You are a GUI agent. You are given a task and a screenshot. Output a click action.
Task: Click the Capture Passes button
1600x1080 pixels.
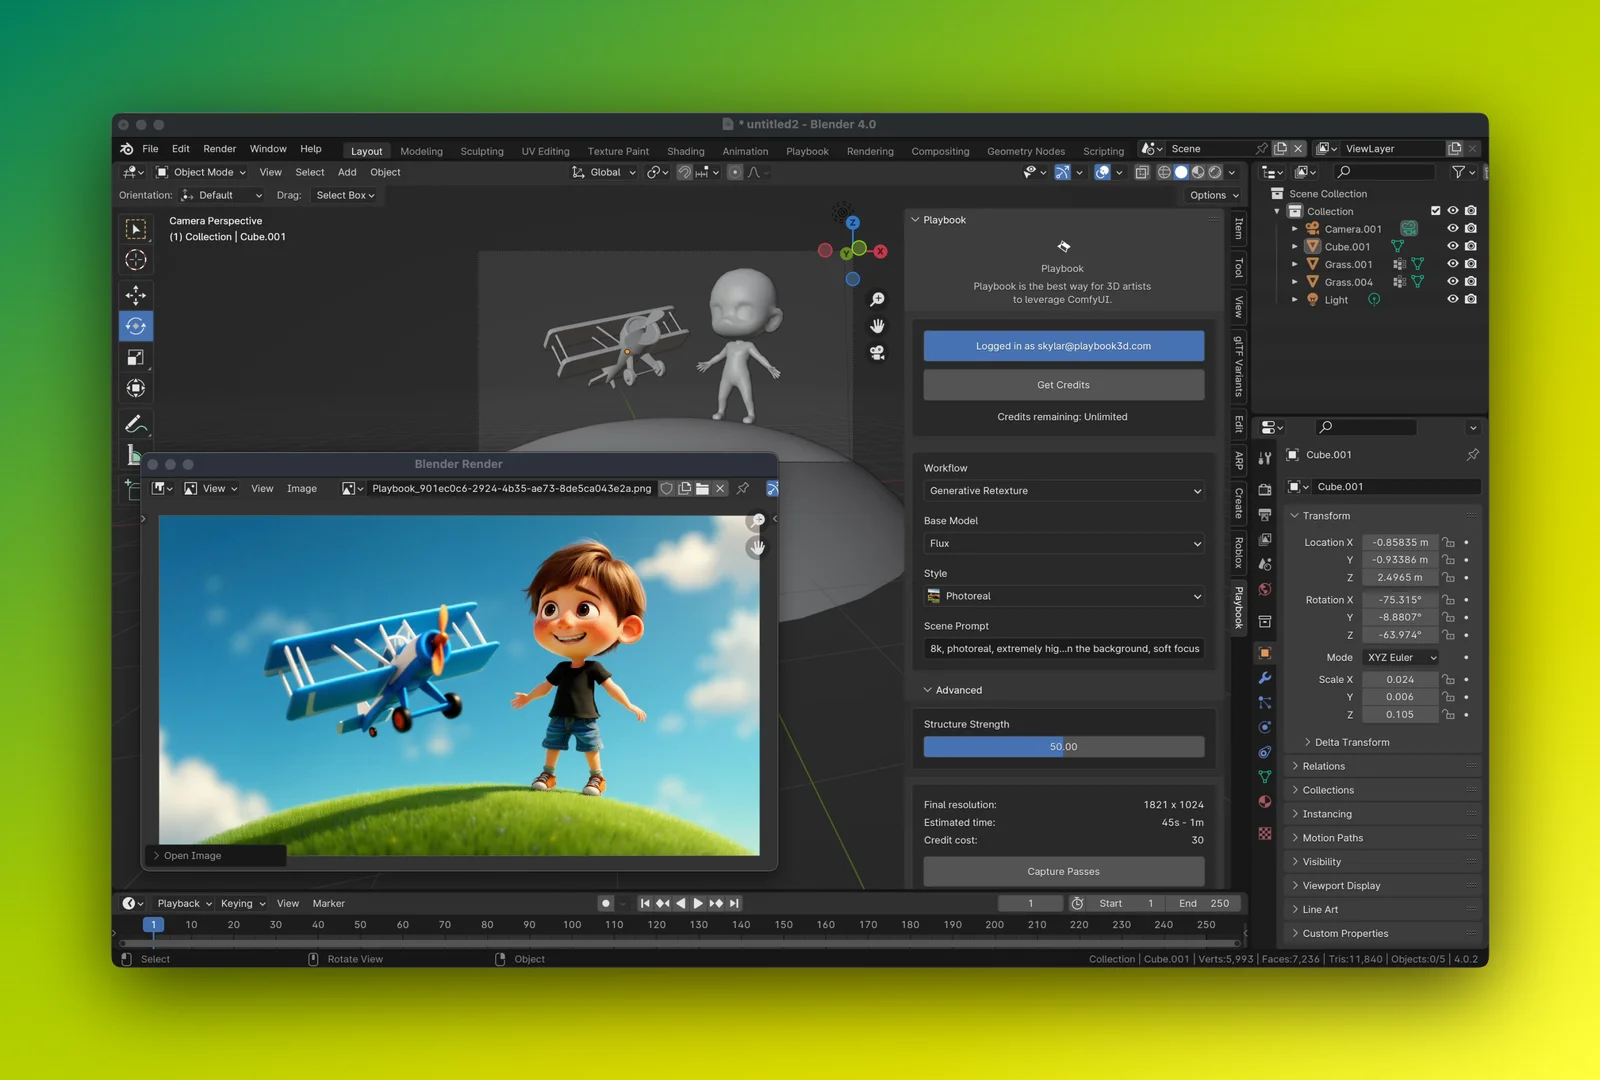pyautogui.click(x=1063, y=871)
